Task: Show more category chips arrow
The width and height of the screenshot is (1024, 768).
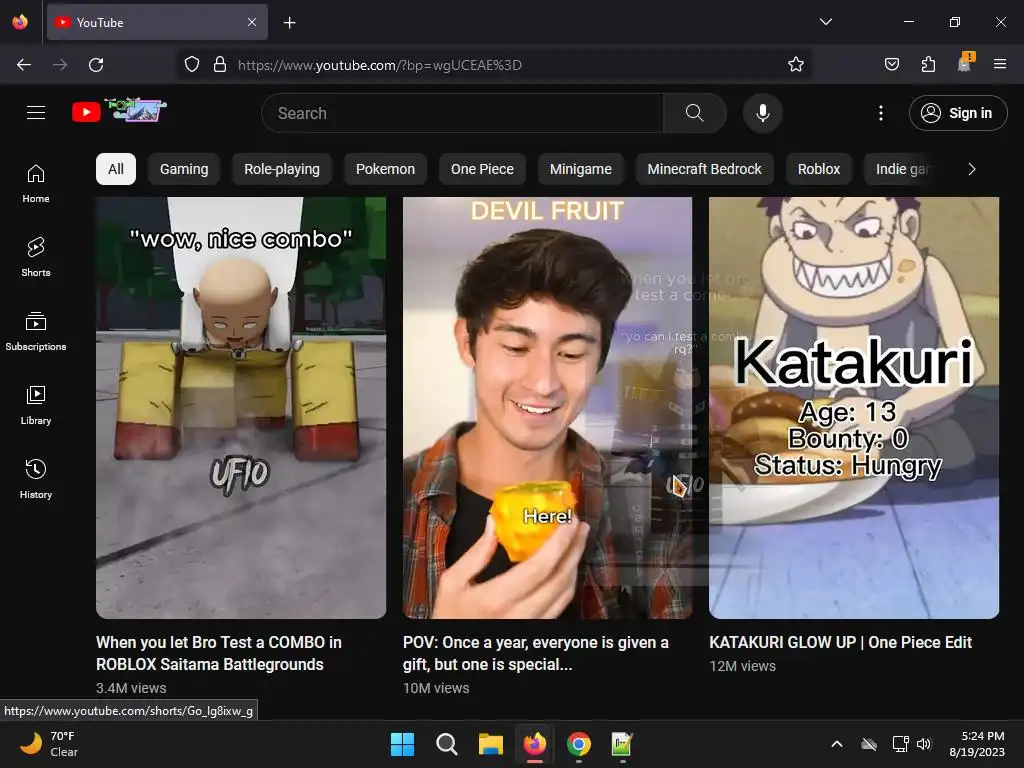Action: 972,169
